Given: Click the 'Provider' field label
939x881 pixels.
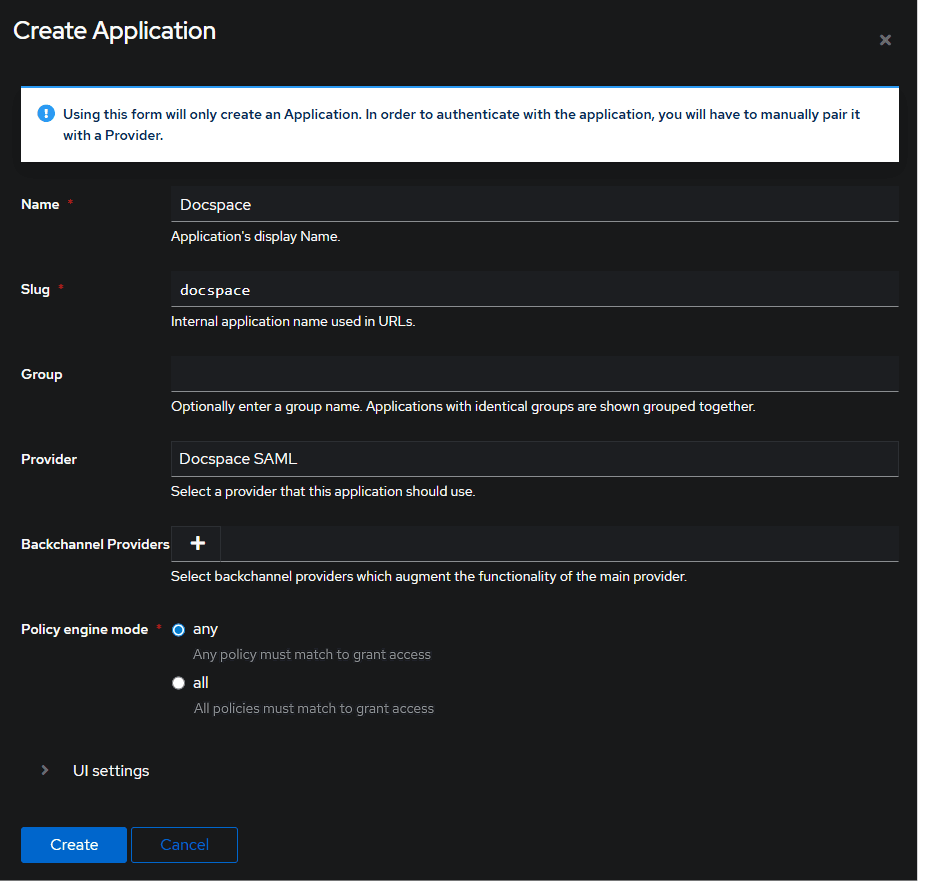Looking at the screenshot, I should click(x=49, y=459).
